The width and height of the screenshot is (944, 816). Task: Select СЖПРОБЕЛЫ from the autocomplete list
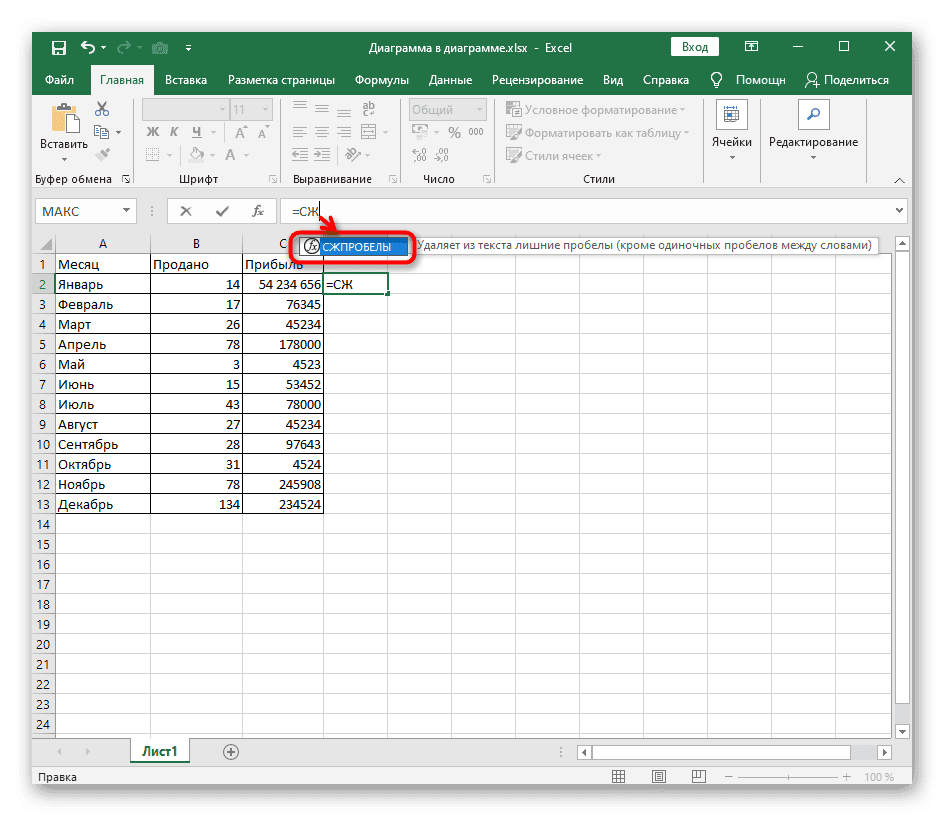pos(356,246)
